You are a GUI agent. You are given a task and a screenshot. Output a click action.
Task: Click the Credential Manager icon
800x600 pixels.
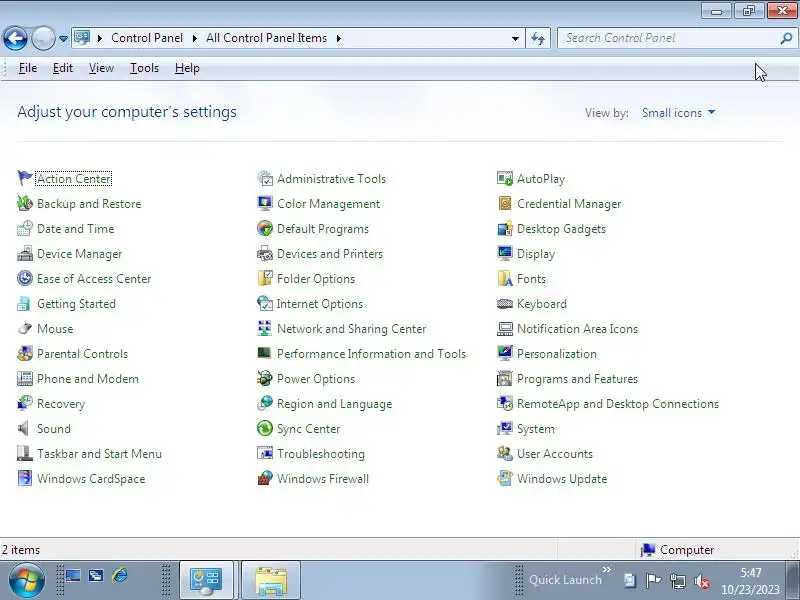(505, 204)
